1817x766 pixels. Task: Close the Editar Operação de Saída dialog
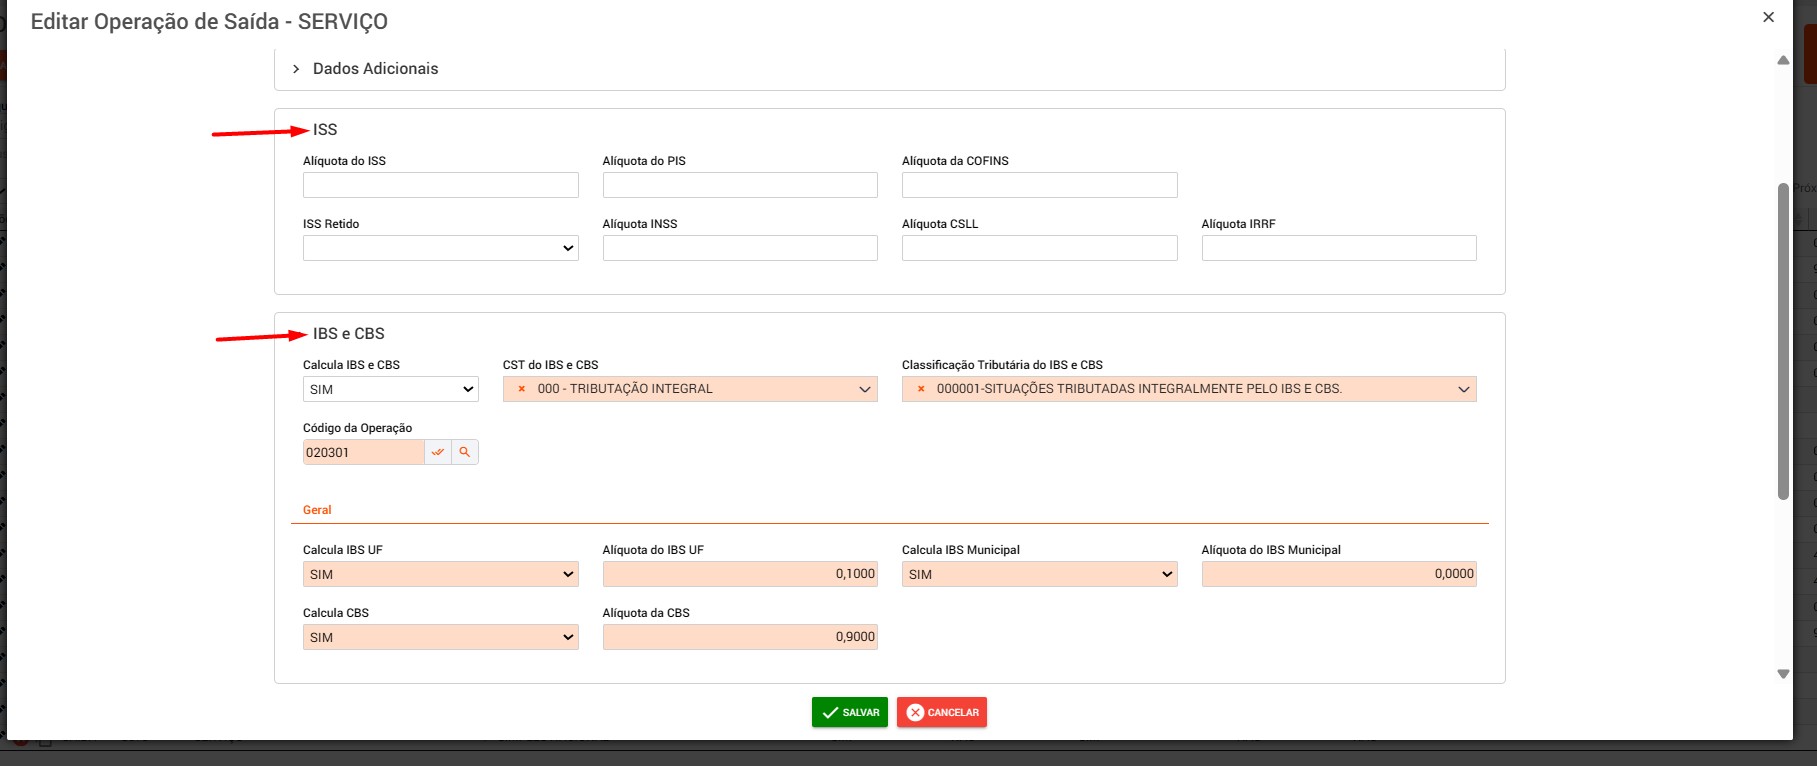click(1768, 17)
